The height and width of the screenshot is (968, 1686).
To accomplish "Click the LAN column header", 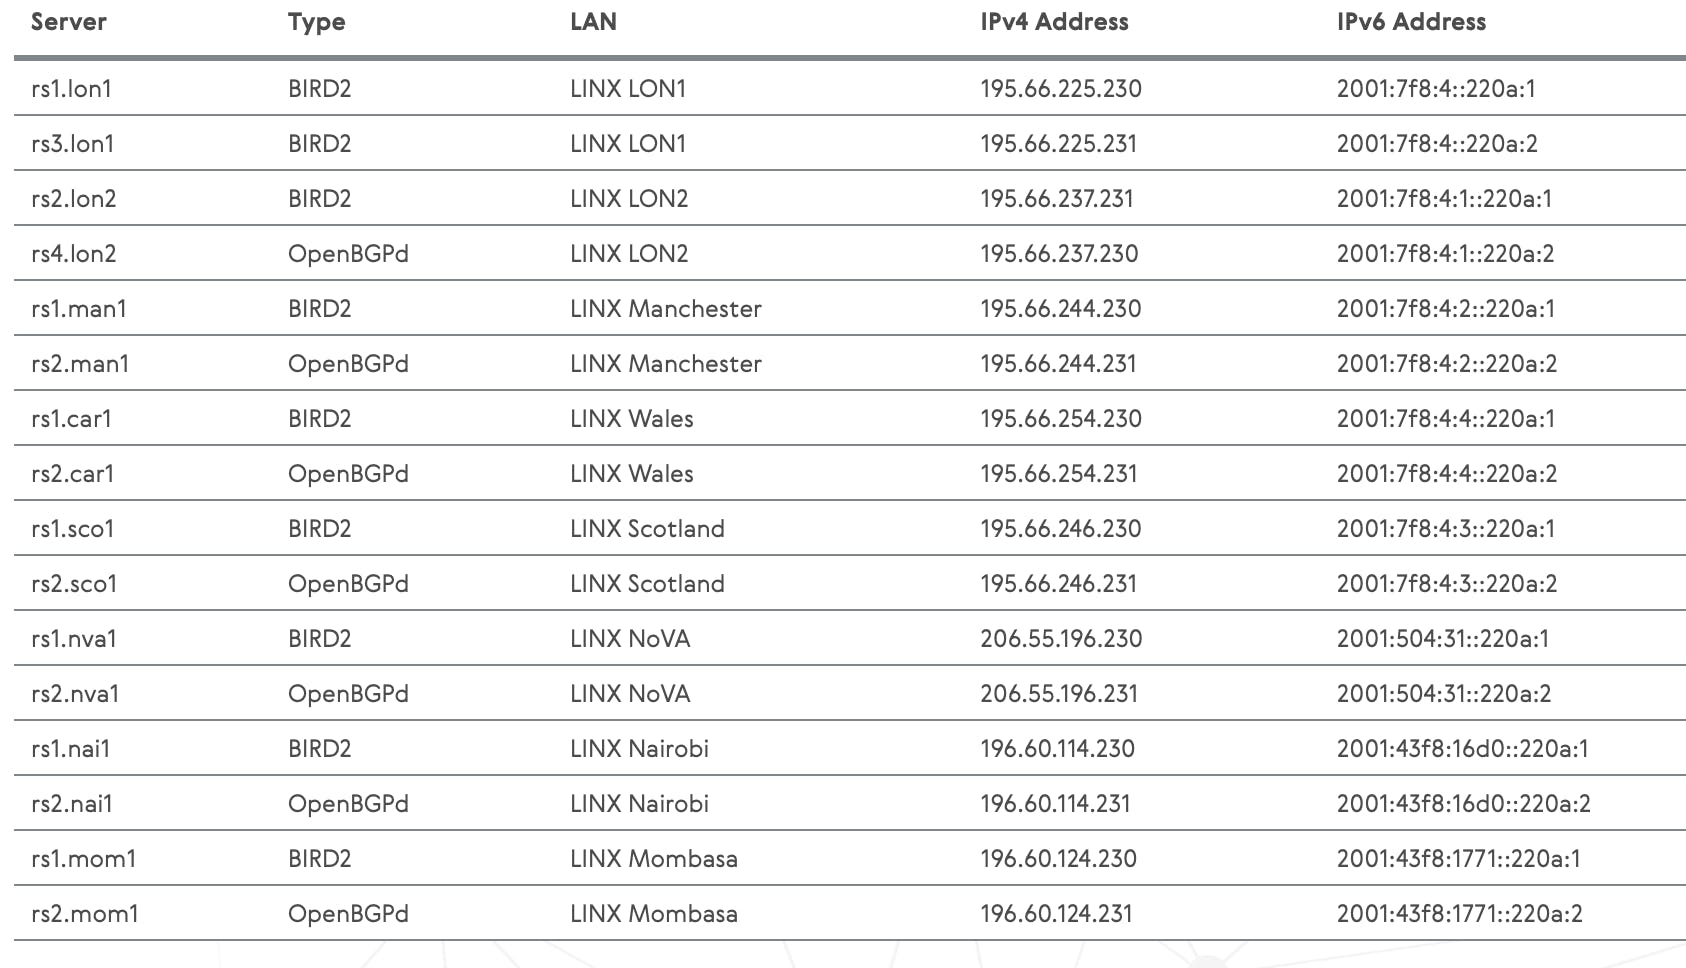I will 593,22.
